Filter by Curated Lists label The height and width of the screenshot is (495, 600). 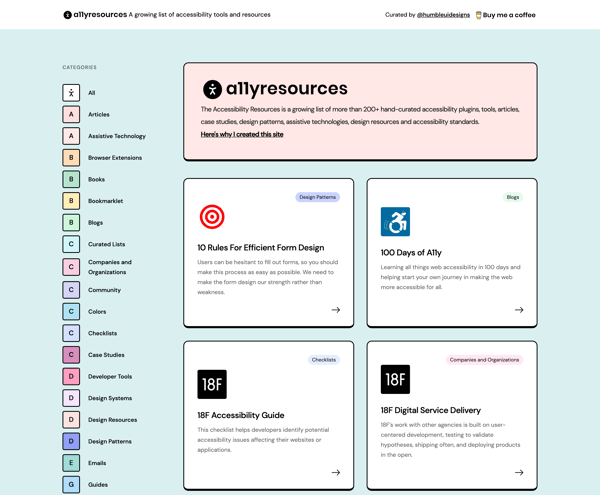click(107, 244)
